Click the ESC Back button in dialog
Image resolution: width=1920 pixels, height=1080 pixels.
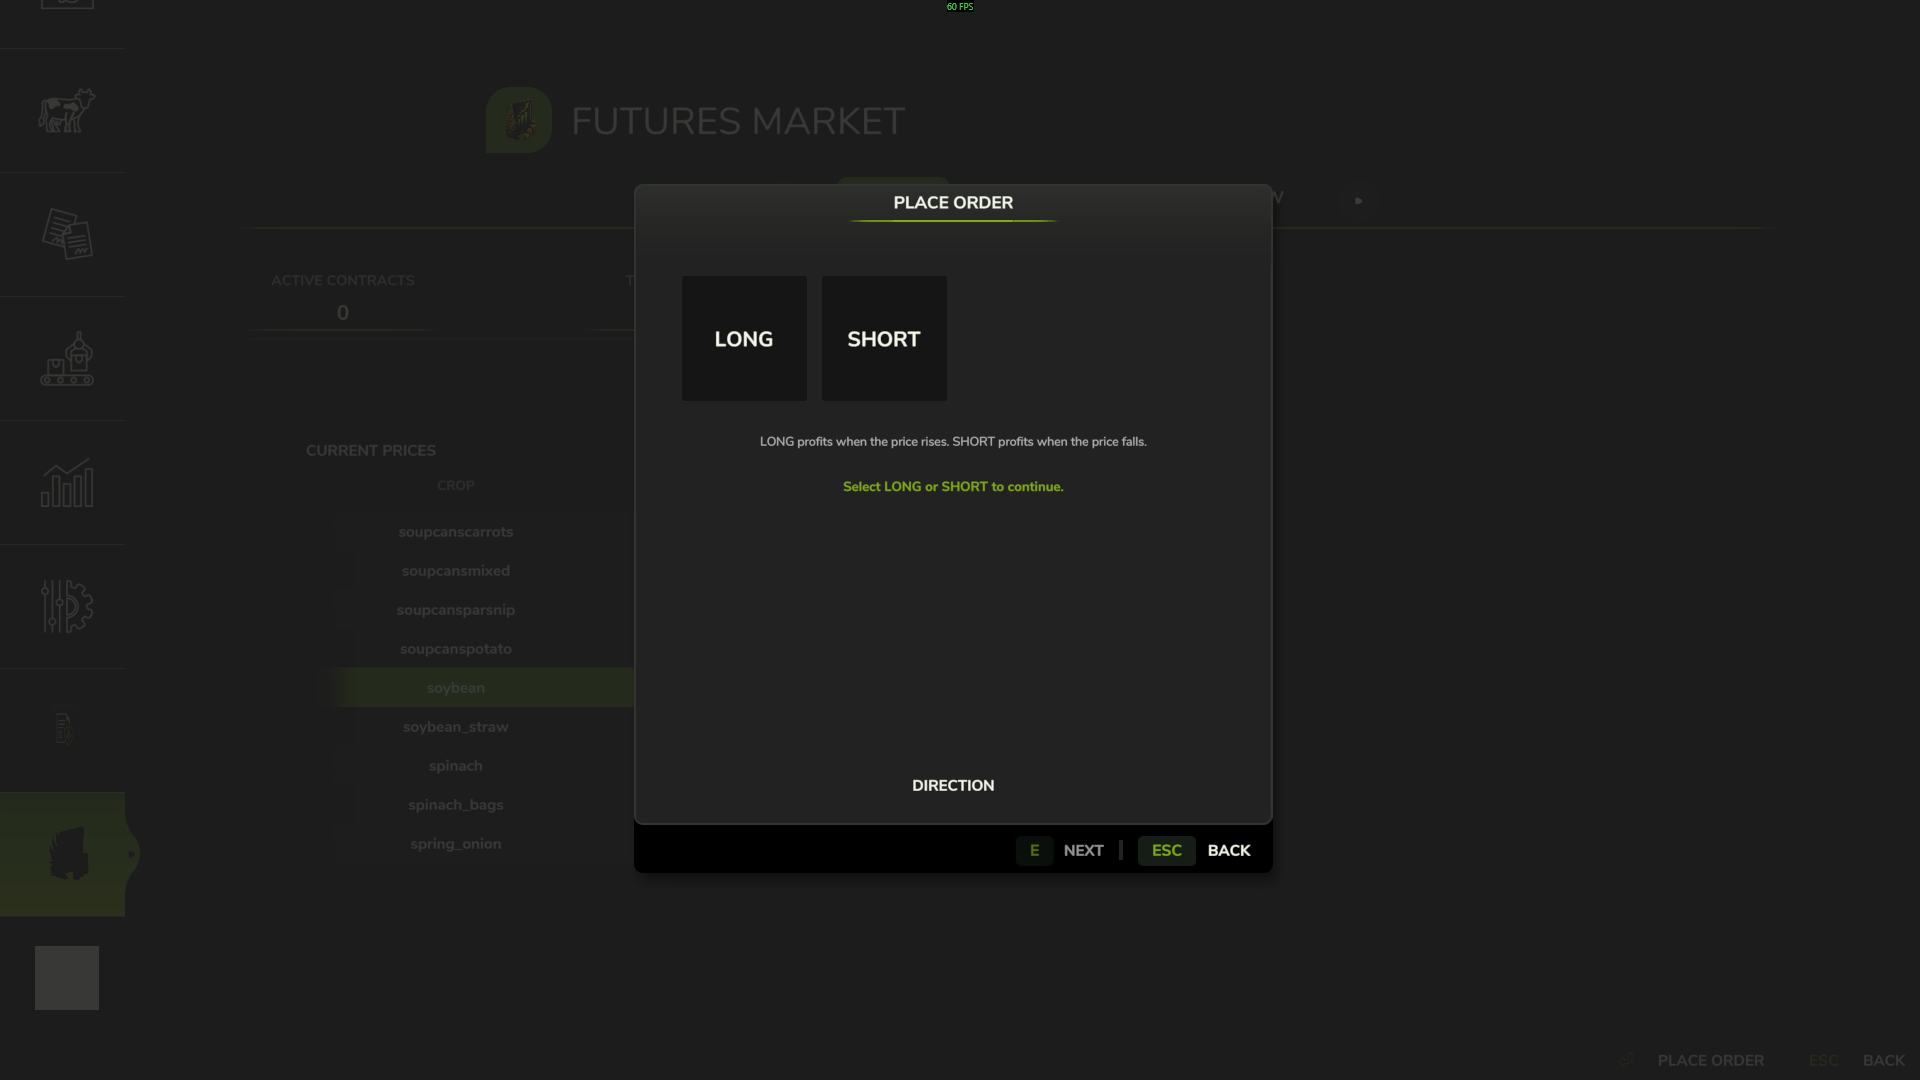1195,851
